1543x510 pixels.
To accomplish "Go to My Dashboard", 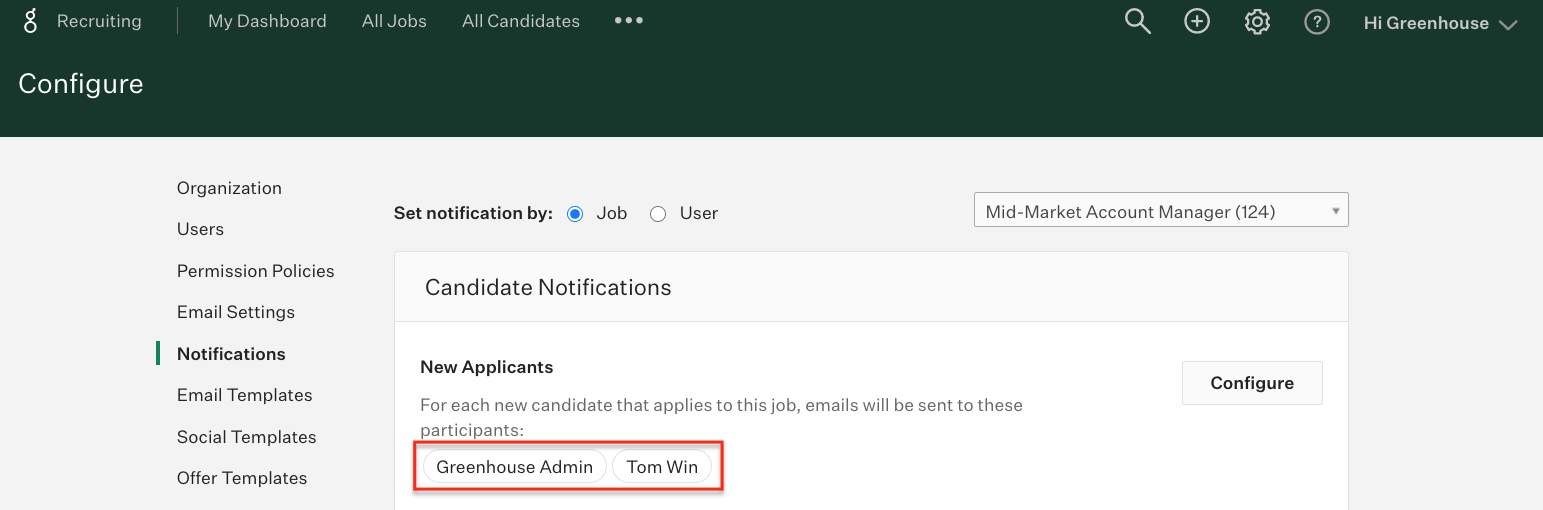I will click(x=267, y=21).
